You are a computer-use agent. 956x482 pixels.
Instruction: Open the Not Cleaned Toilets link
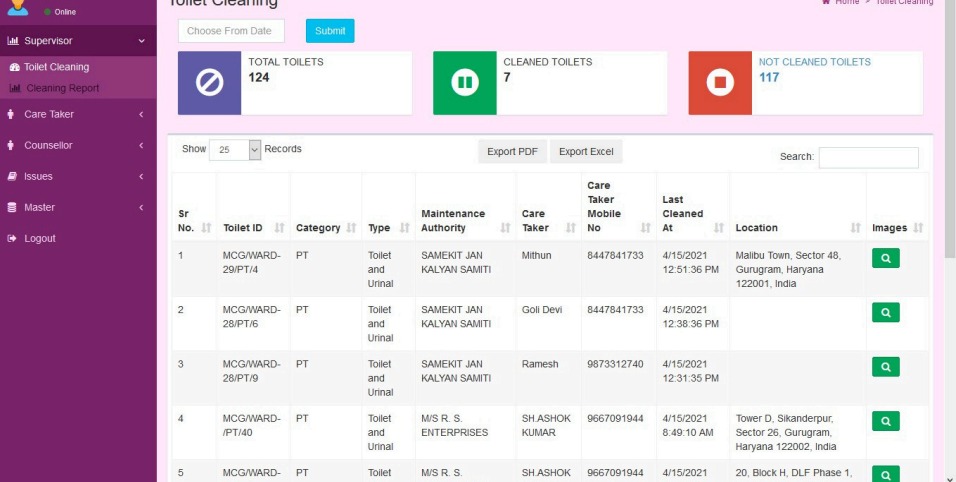[815, 62]
